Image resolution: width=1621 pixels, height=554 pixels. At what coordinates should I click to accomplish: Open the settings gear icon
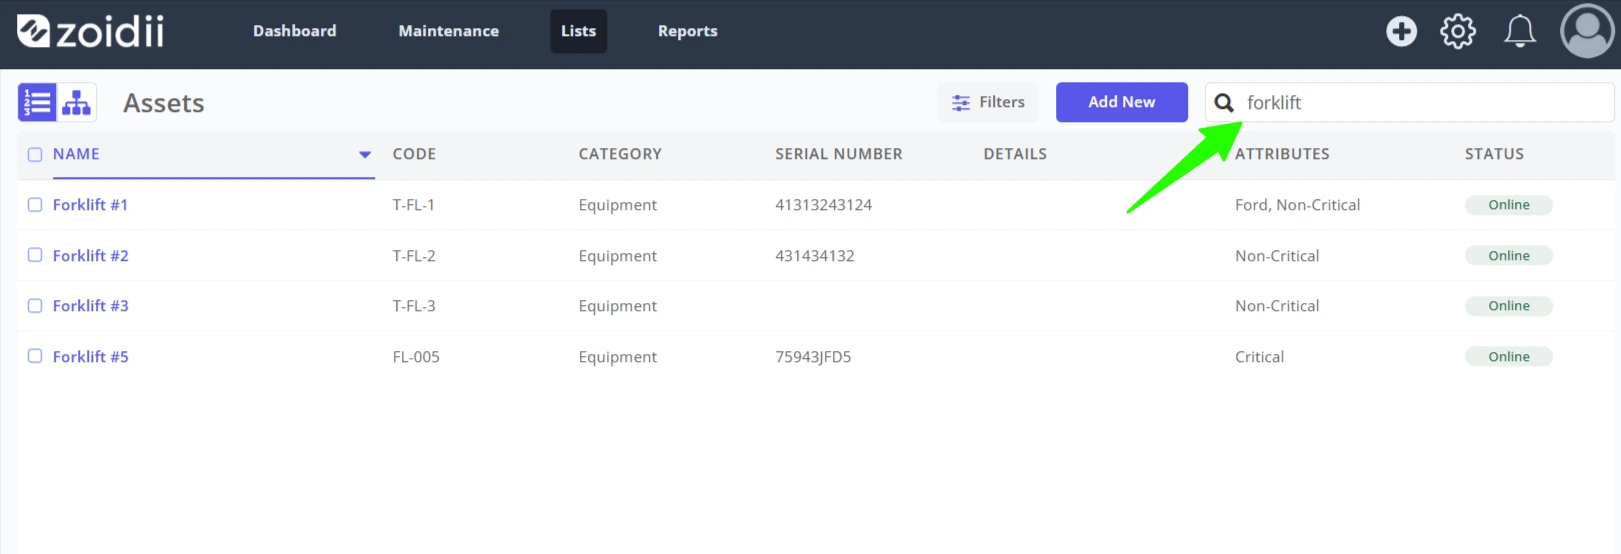coord(1458,31)
